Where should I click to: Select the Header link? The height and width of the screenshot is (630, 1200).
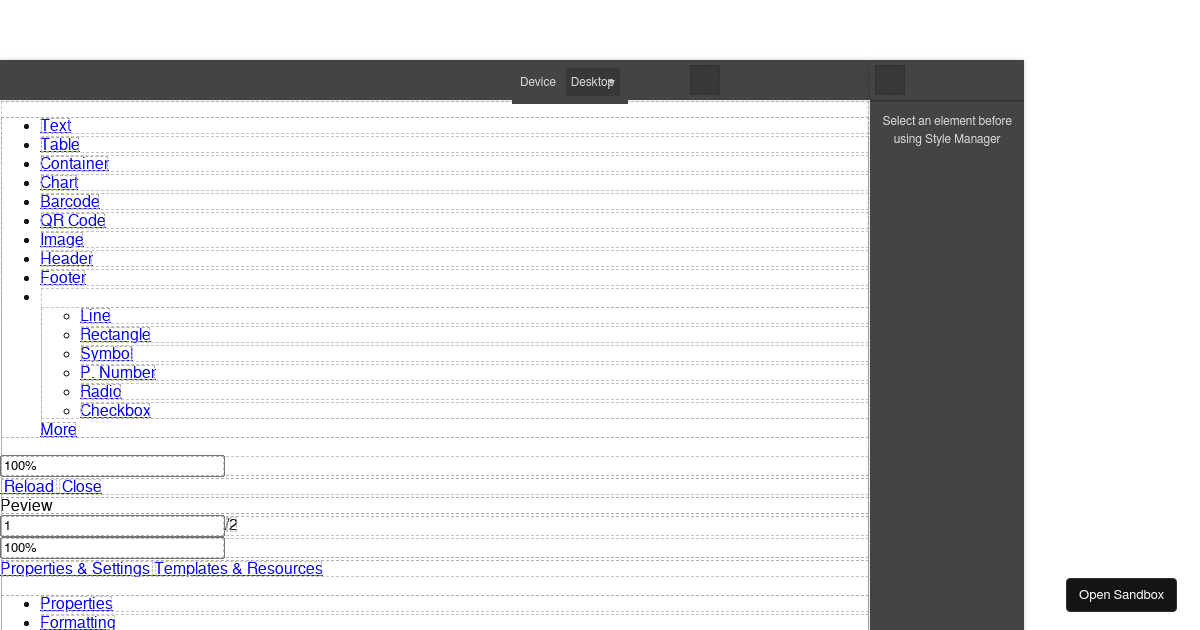pyautogui.click(x=66, y=259)
